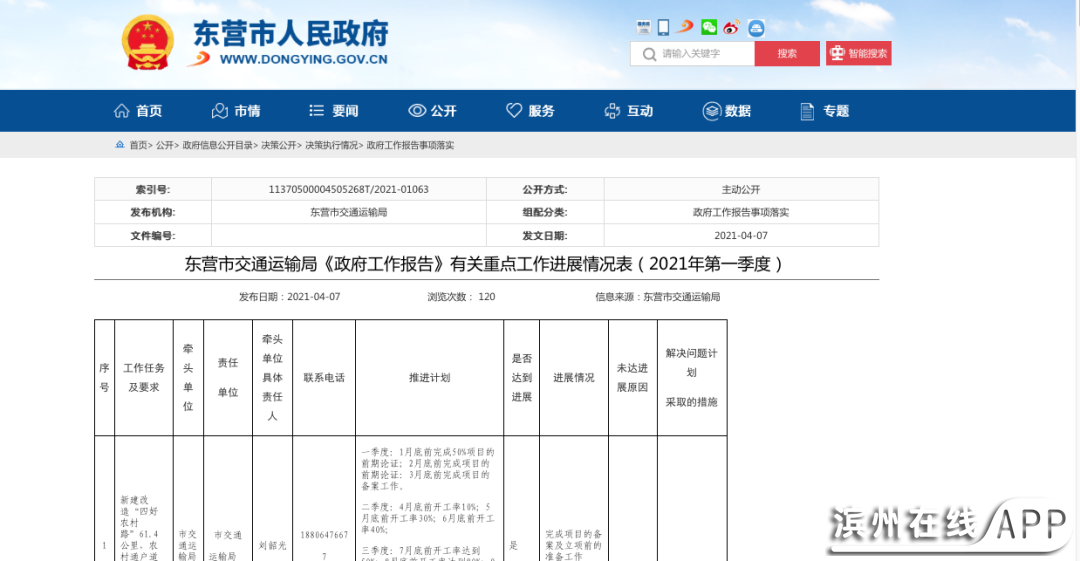Follow the 决策执行情况 breadcrumb link

[331, 145]
